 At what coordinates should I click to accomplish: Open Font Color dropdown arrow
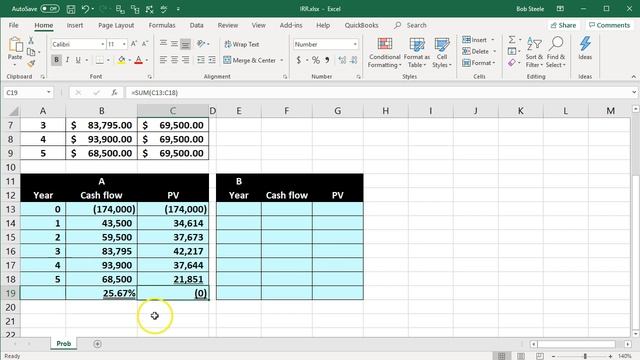pyautogui.click(x=147, y=60)
